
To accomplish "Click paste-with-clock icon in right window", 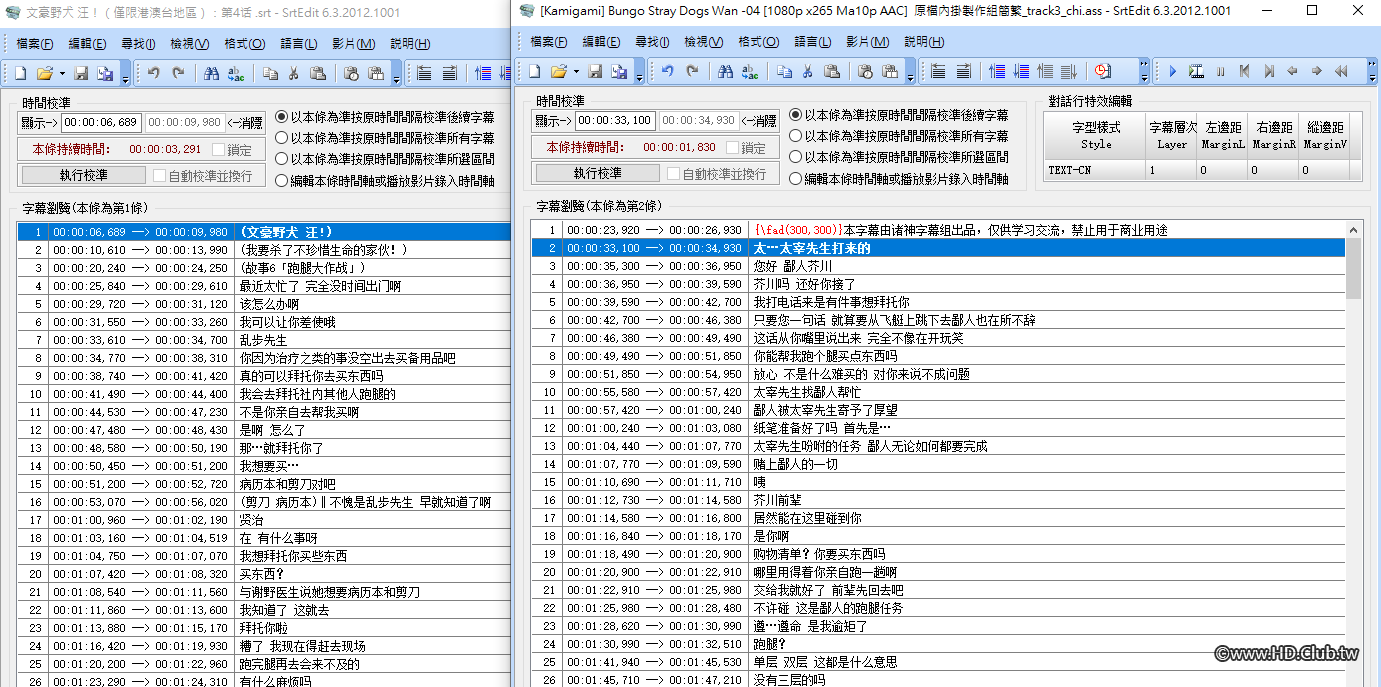I will pos(866,71).
